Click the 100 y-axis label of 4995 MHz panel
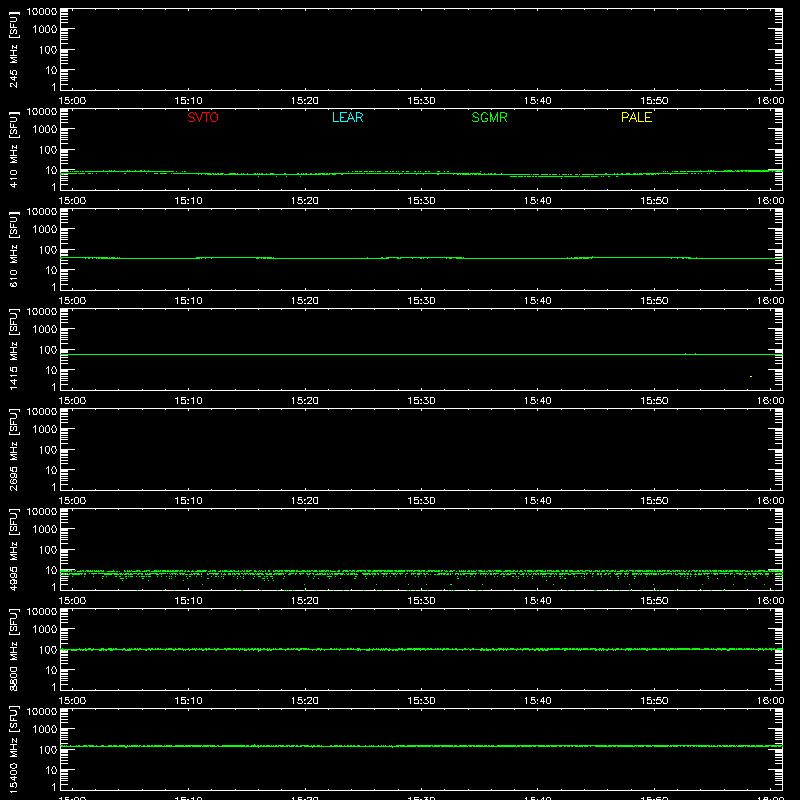Viewport: 800px width, 800px height. click(48, 550)
